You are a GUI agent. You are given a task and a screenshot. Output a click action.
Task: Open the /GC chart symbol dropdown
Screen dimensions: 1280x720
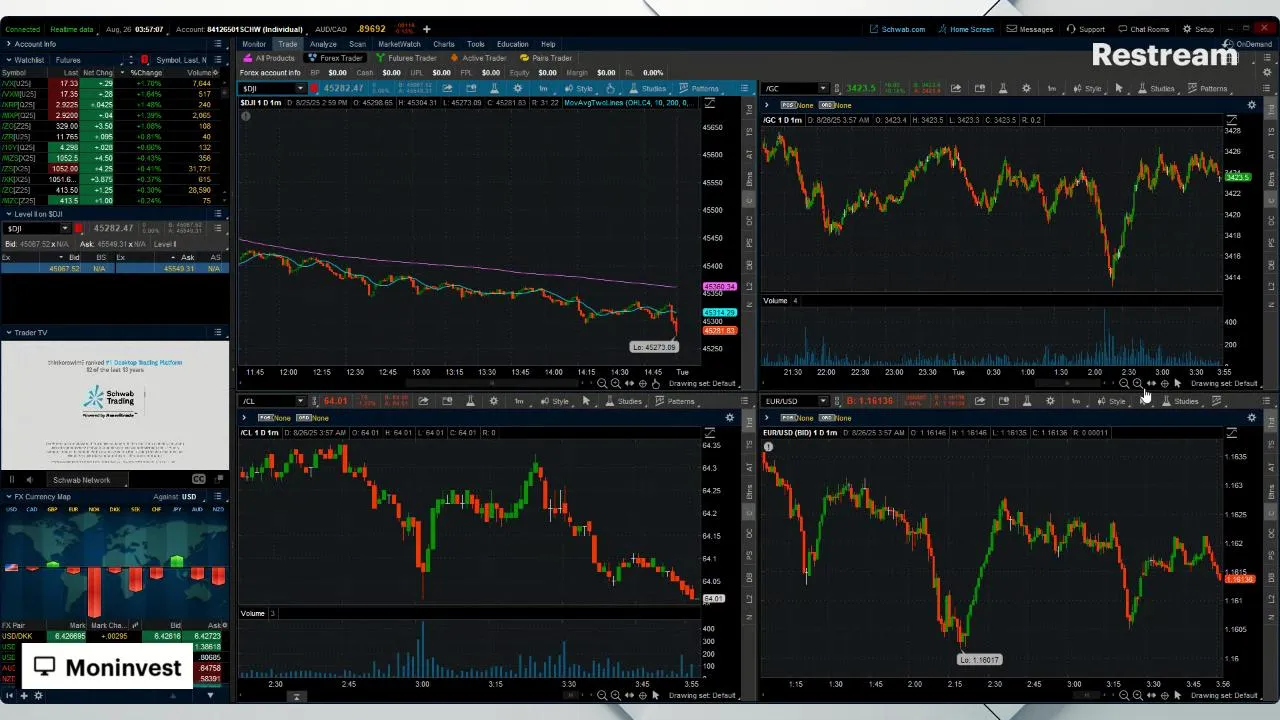[x=822, y=88]
